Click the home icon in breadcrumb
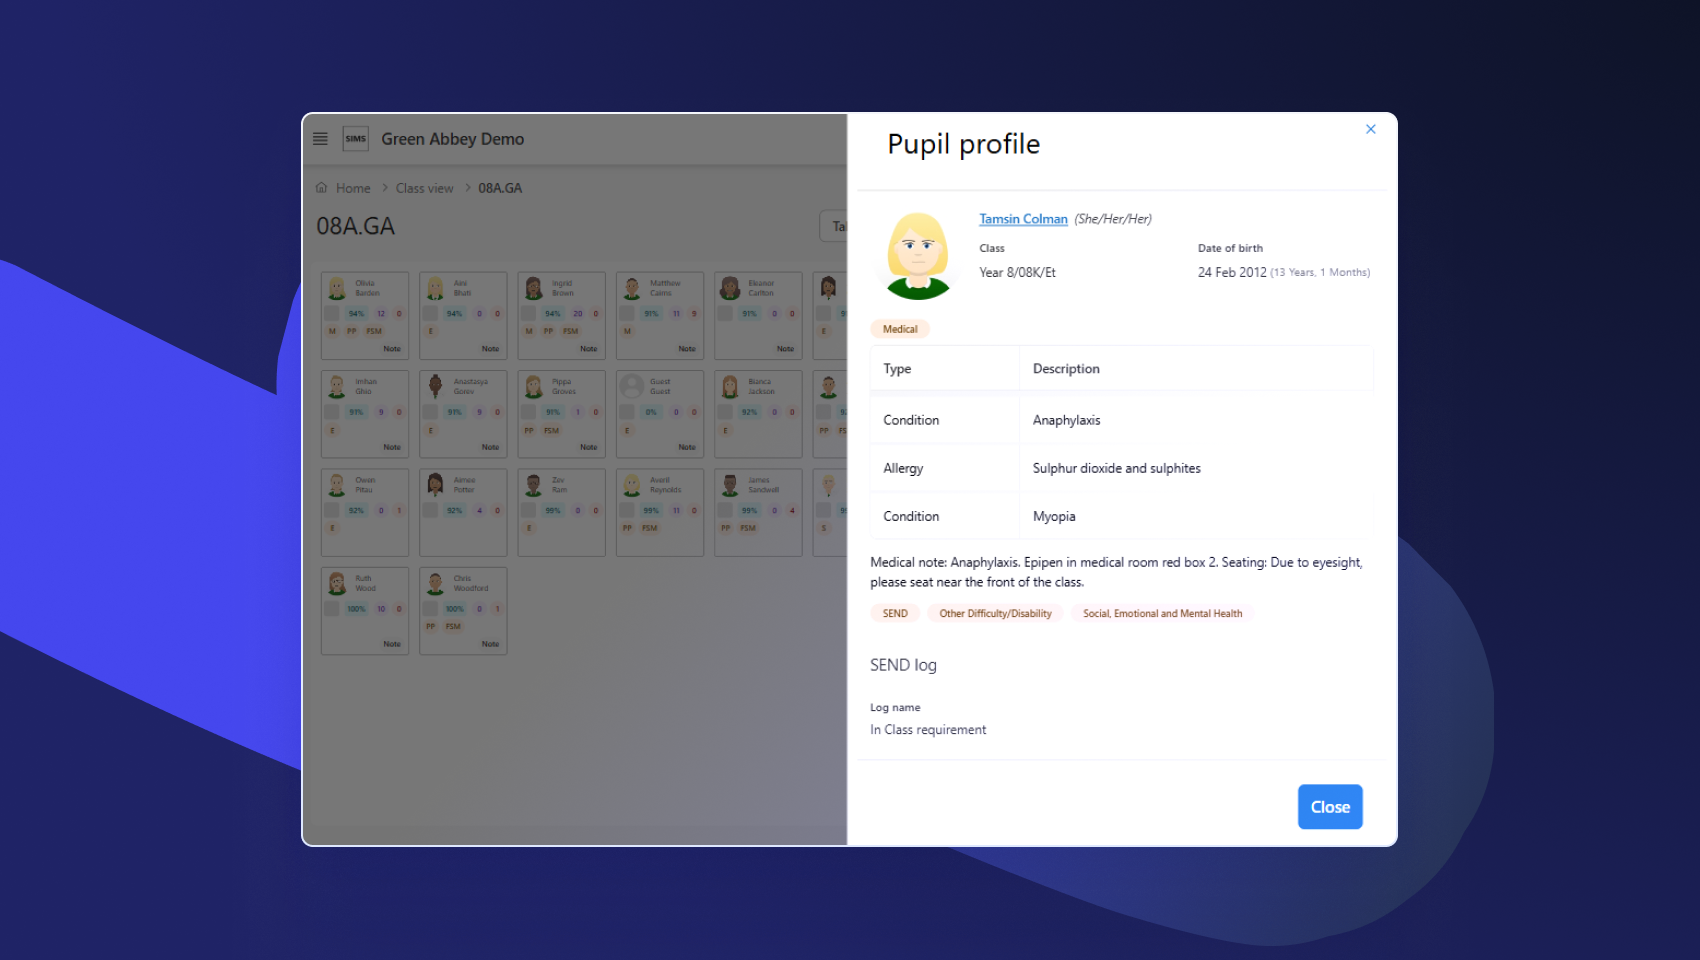This screenshot has height=960, width=1700. [322, 188]
